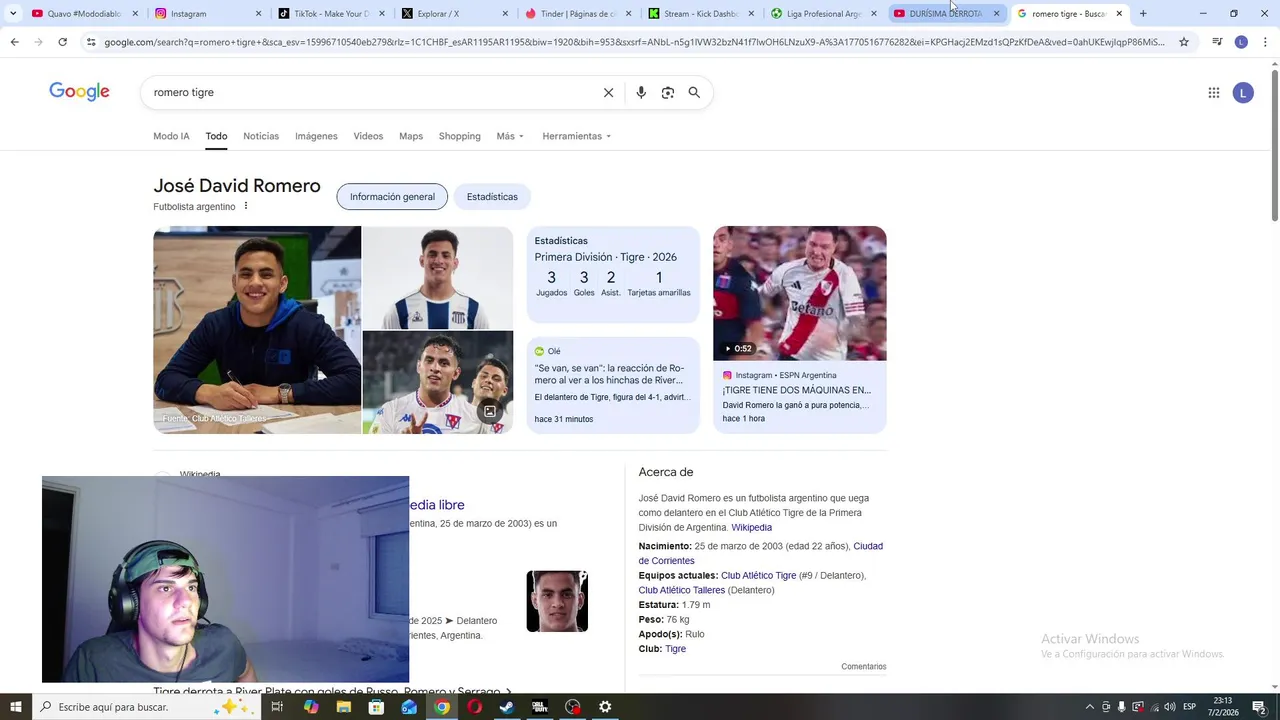The width and height of the screenshot is (1280, 720).
Task: Bookmark this page with the star icon
Action: (x=1184, y=42)
